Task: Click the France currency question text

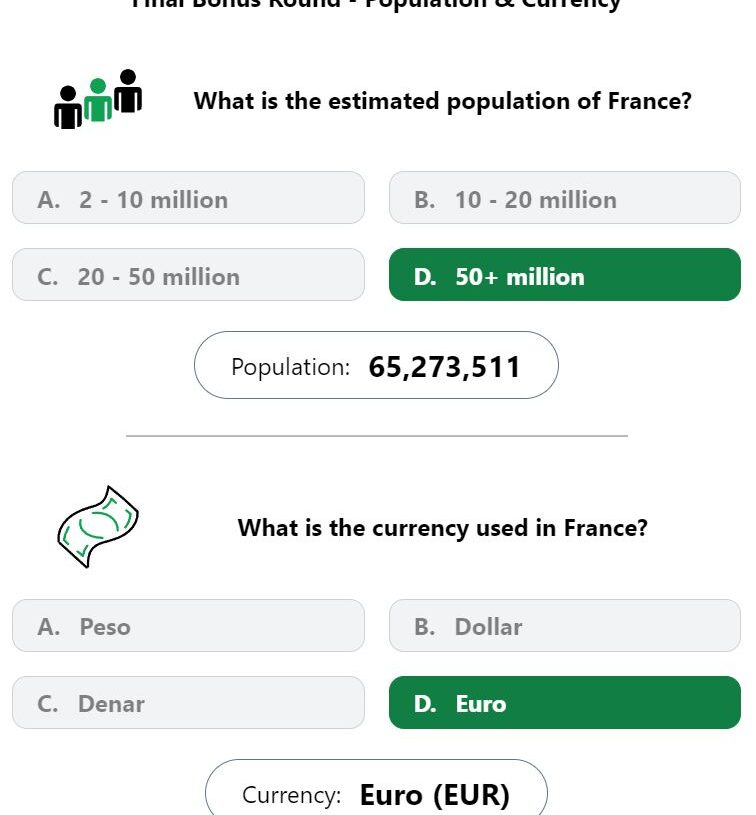Action: point(442,528)
